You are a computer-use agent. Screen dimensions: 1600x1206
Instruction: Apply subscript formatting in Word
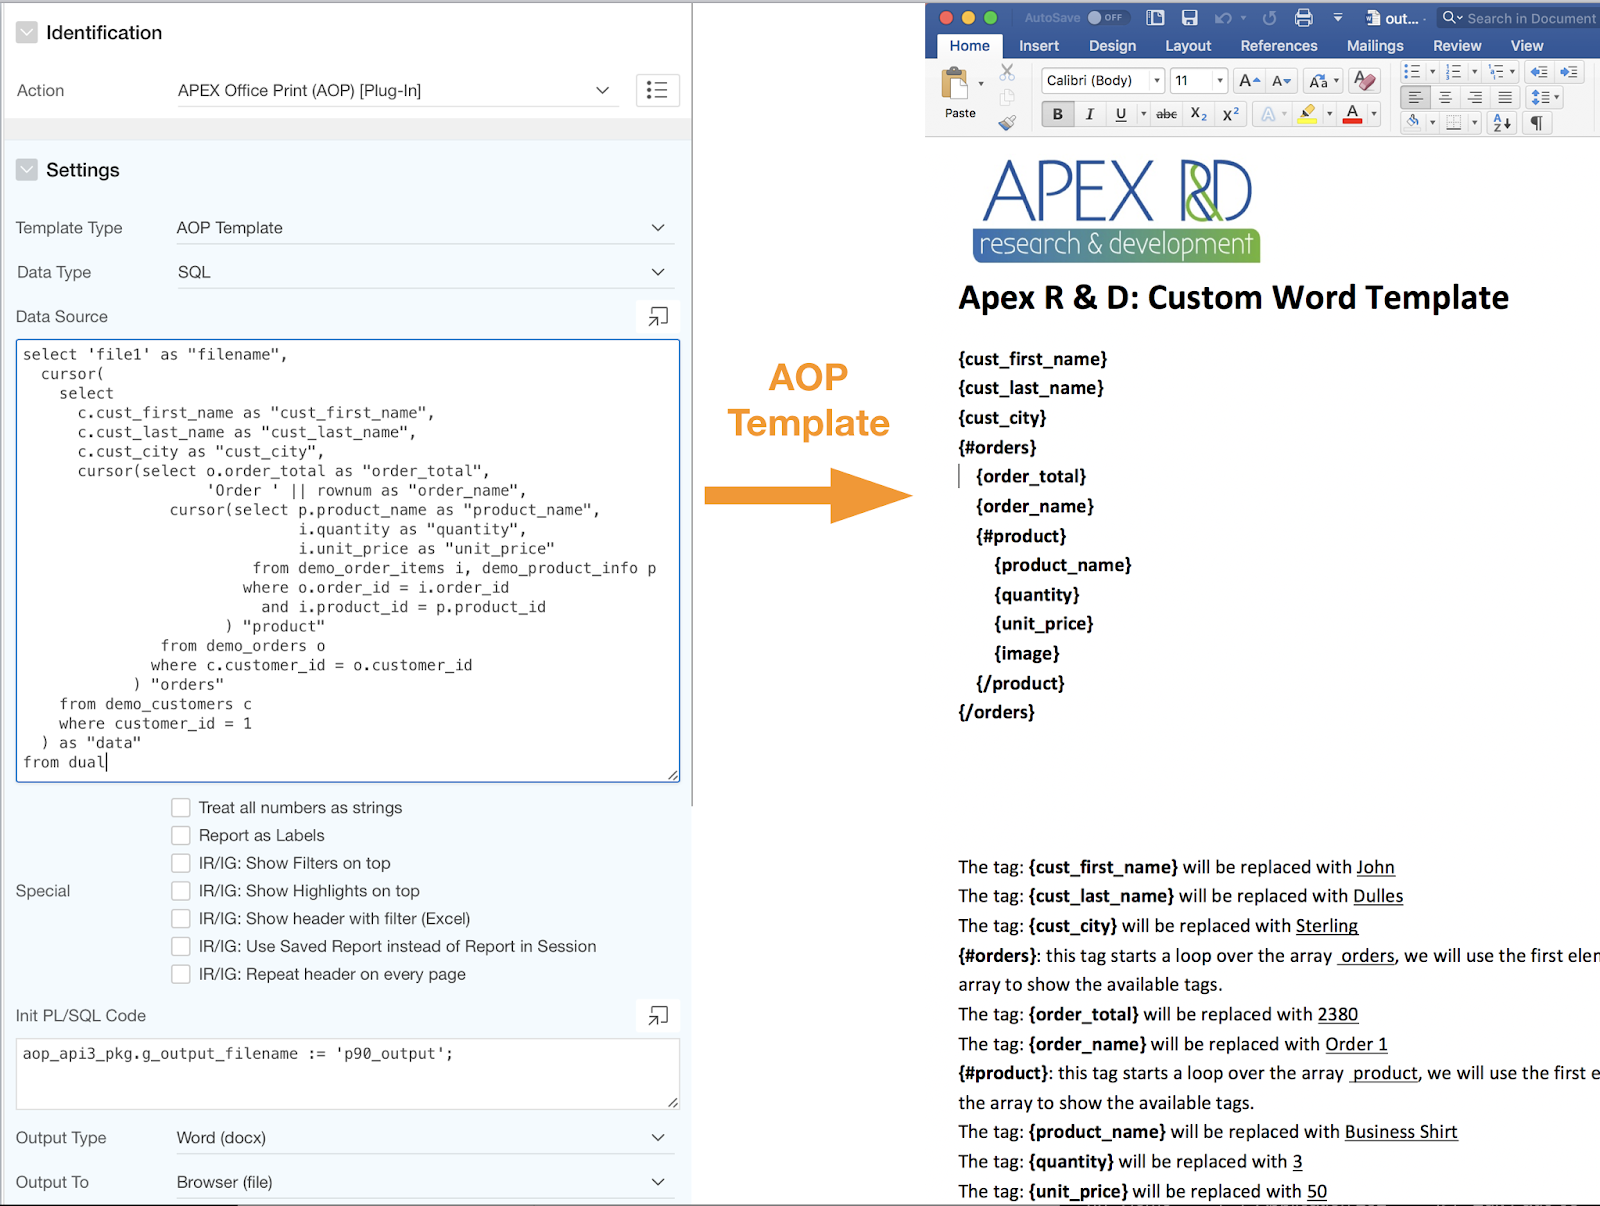click(1198, 114)
